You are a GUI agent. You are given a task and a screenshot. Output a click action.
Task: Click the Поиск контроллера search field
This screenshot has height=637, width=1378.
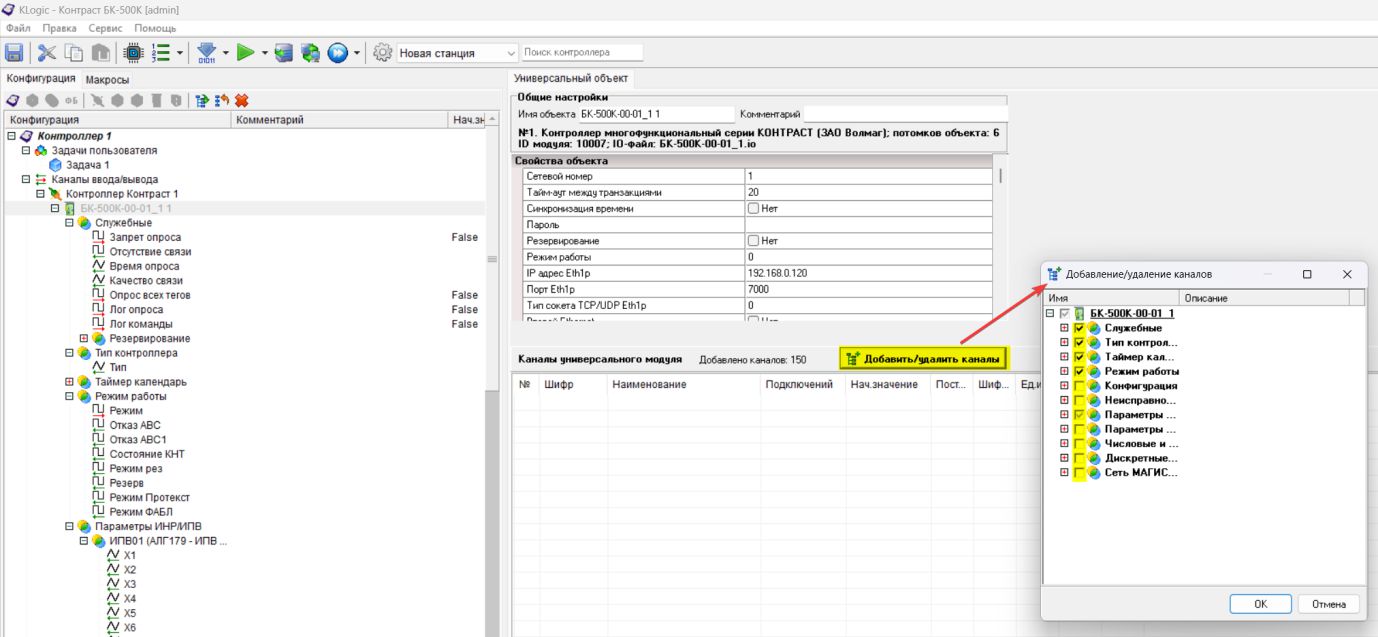click(x=582, y=52)
